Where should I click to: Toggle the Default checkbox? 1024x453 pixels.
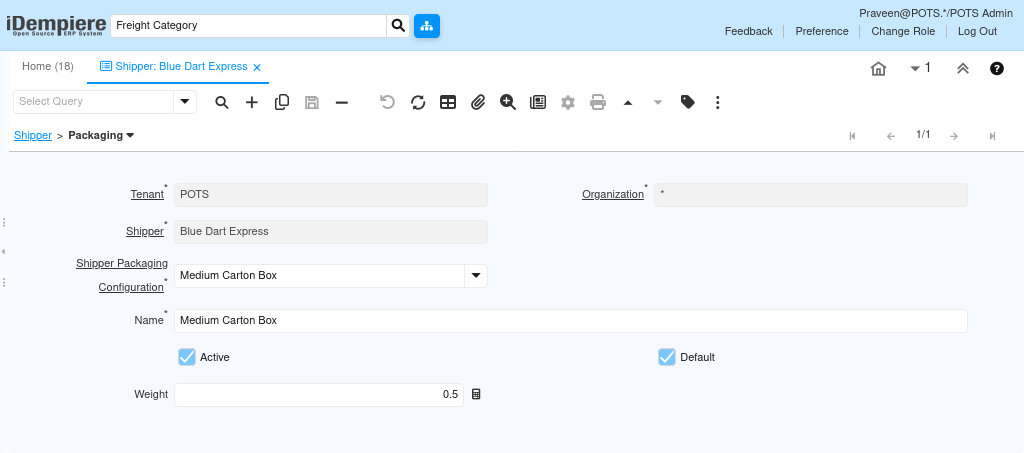667,357
